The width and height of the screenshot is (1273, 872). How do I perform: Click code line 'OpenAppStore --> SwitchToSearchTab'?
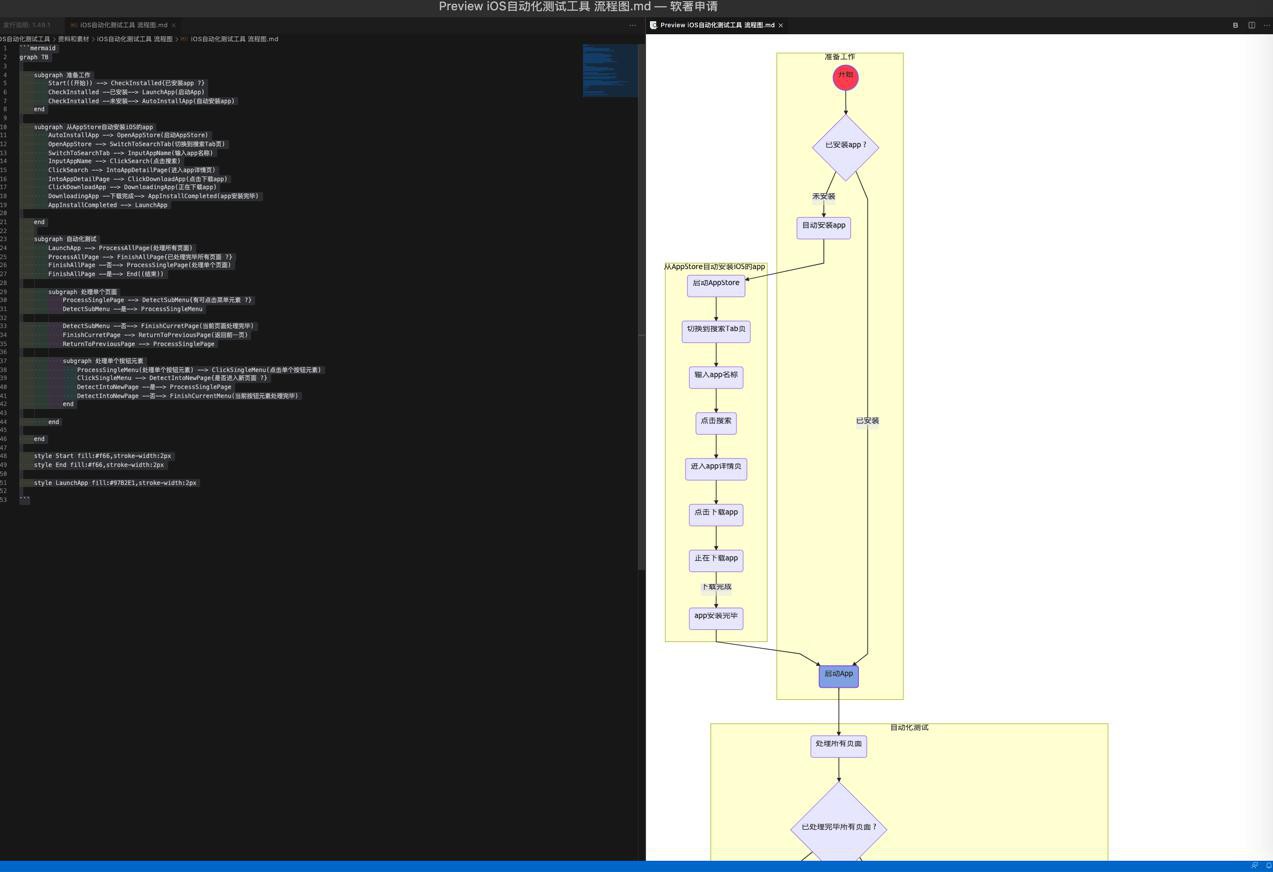(138, 144)
